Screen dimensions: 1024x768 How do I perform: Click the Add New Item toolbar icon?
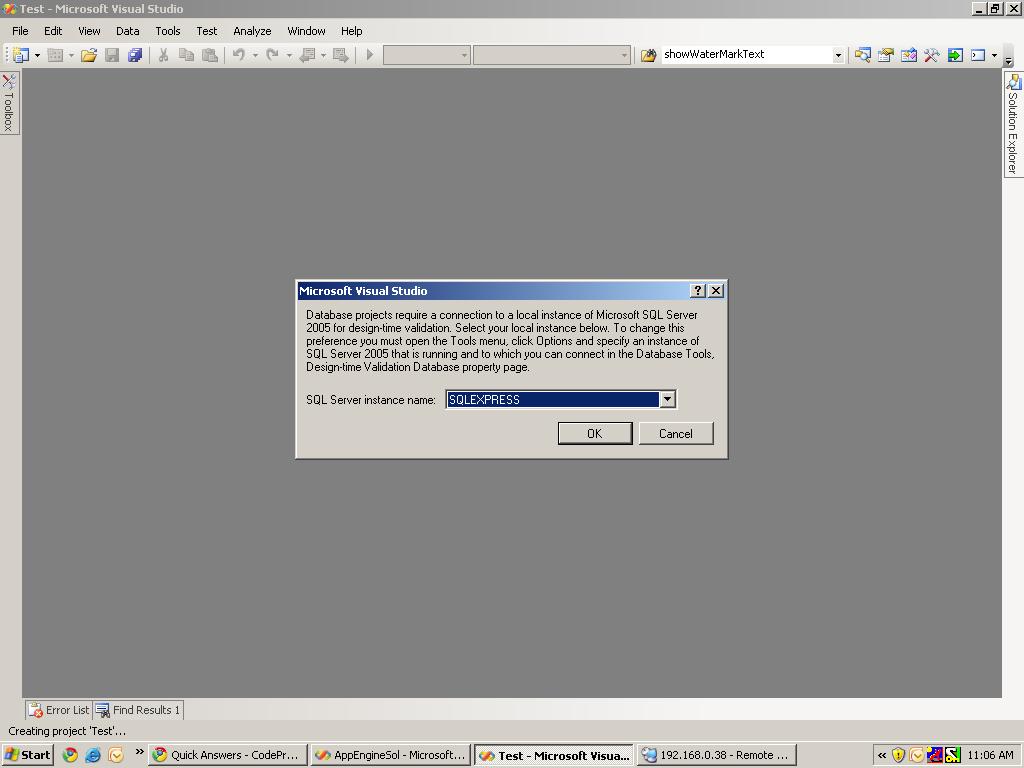coord(56,56)
